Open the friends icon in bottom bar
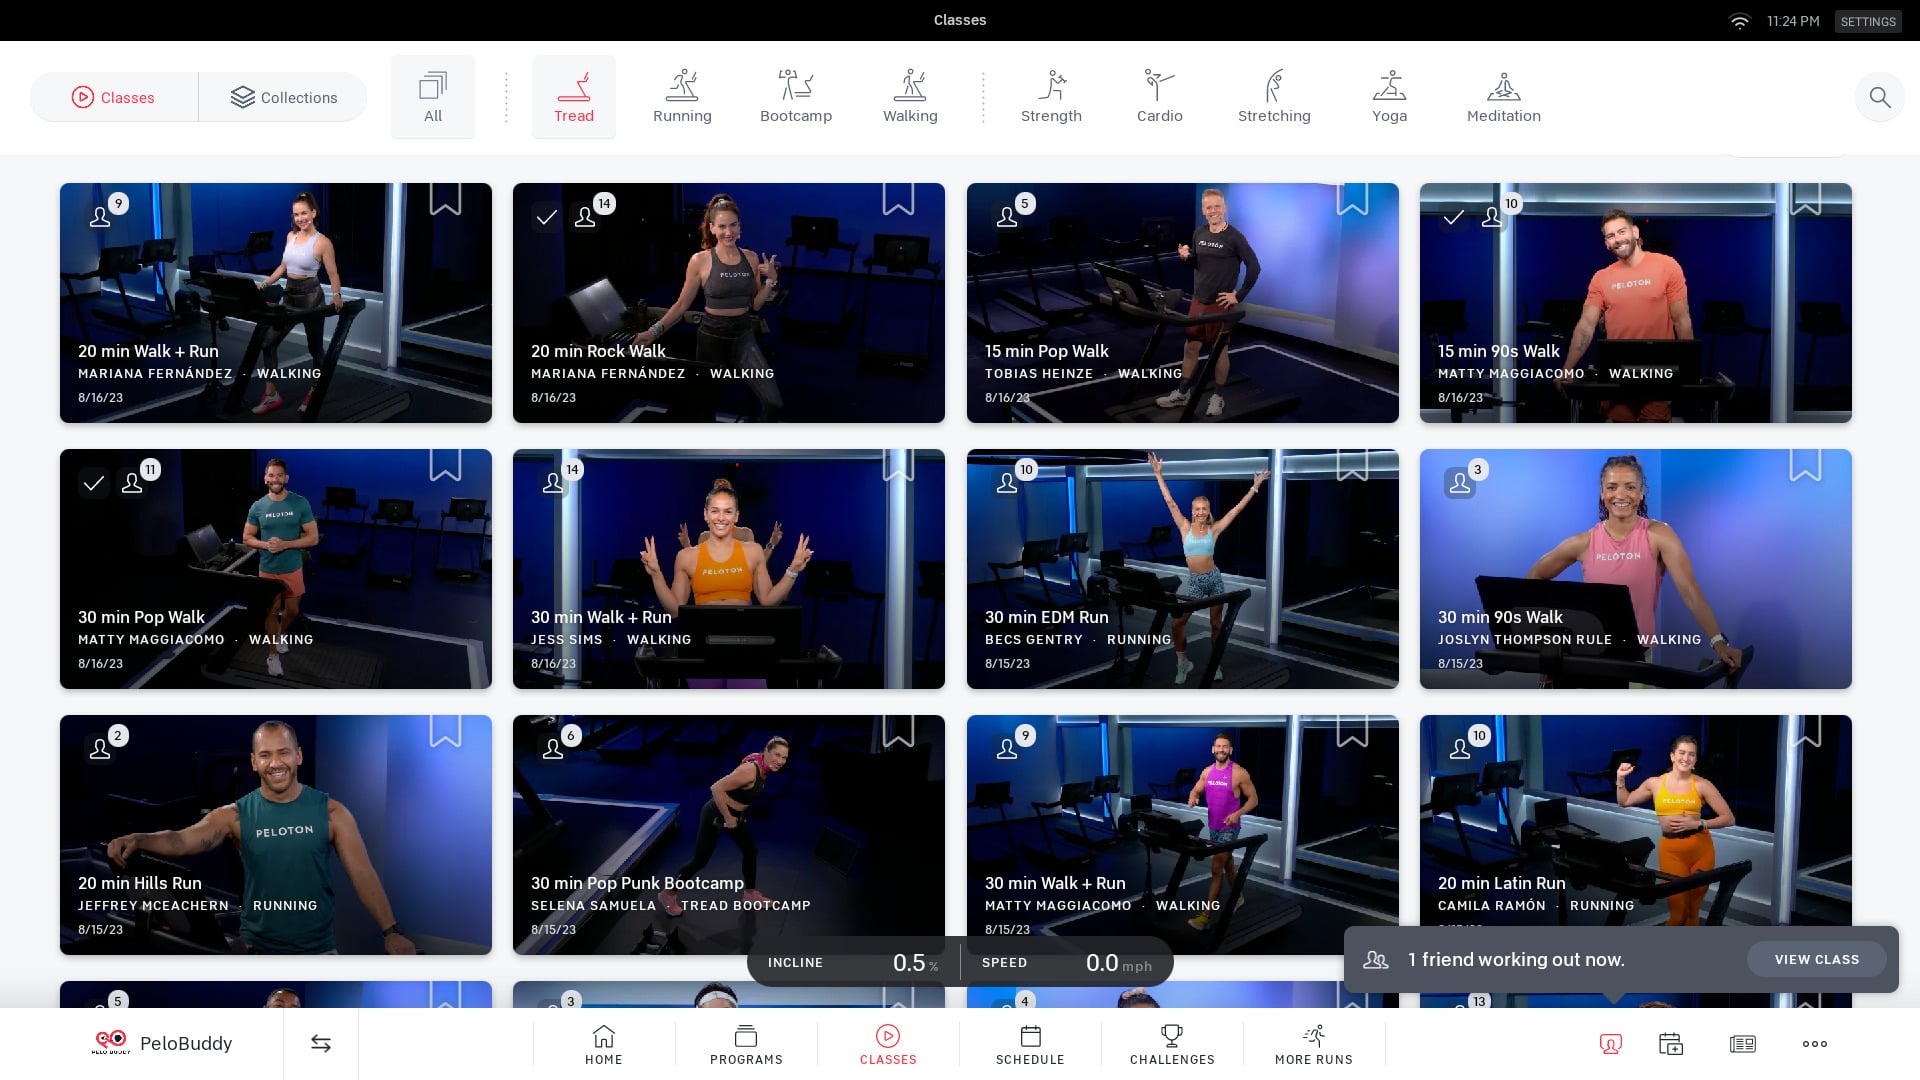Image resolution: width=1920 pixels, height=1080 pixels. [1610, 1043]
